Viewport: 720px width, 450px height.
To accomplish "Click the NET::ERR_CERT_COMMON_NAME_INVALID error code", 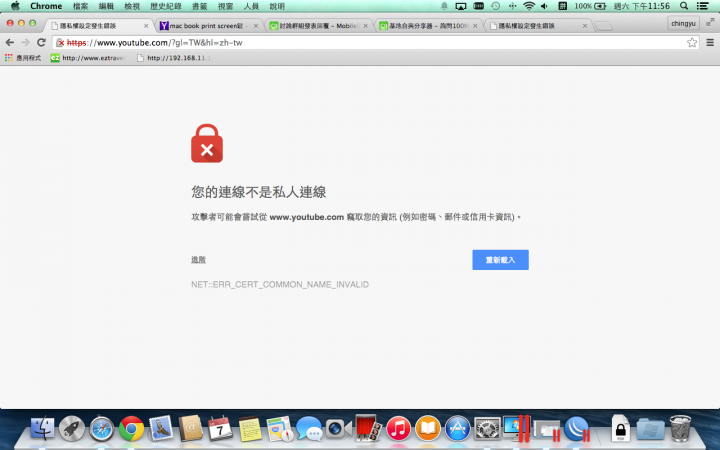I will 280,285.
